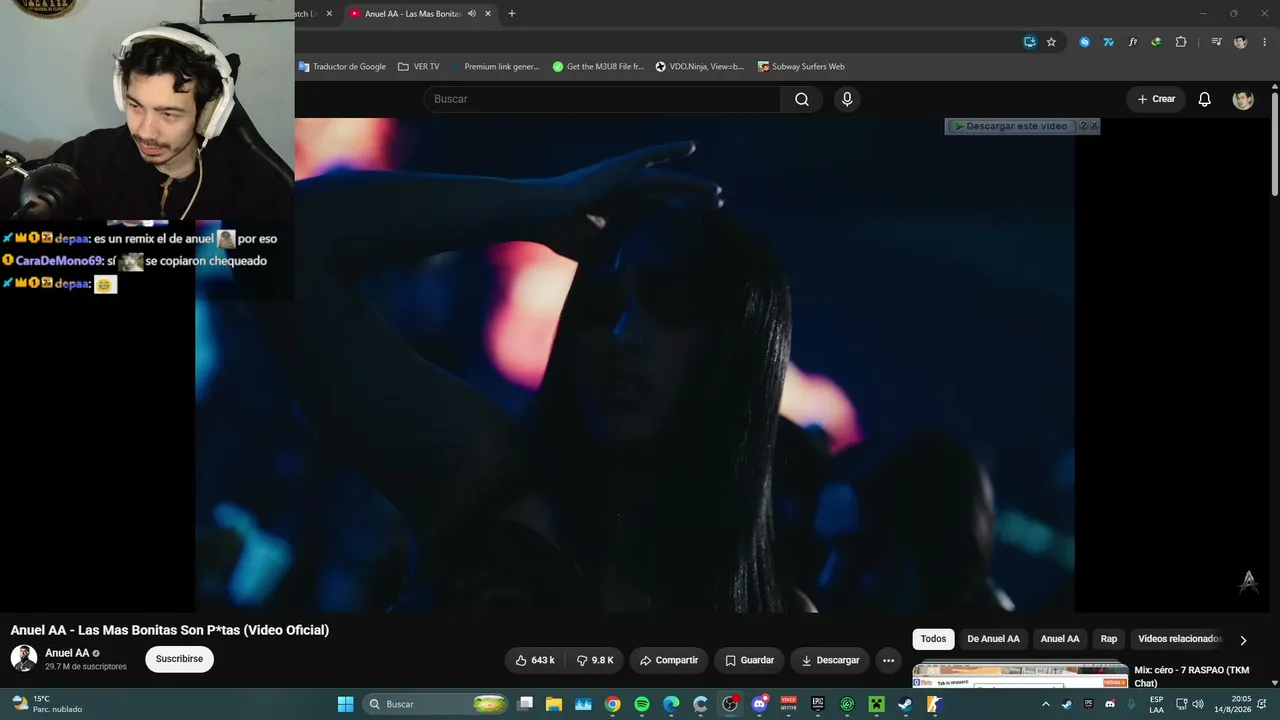Like the video with 643 k likes
Screen dimensions: 1280x720
pos(535,660)
